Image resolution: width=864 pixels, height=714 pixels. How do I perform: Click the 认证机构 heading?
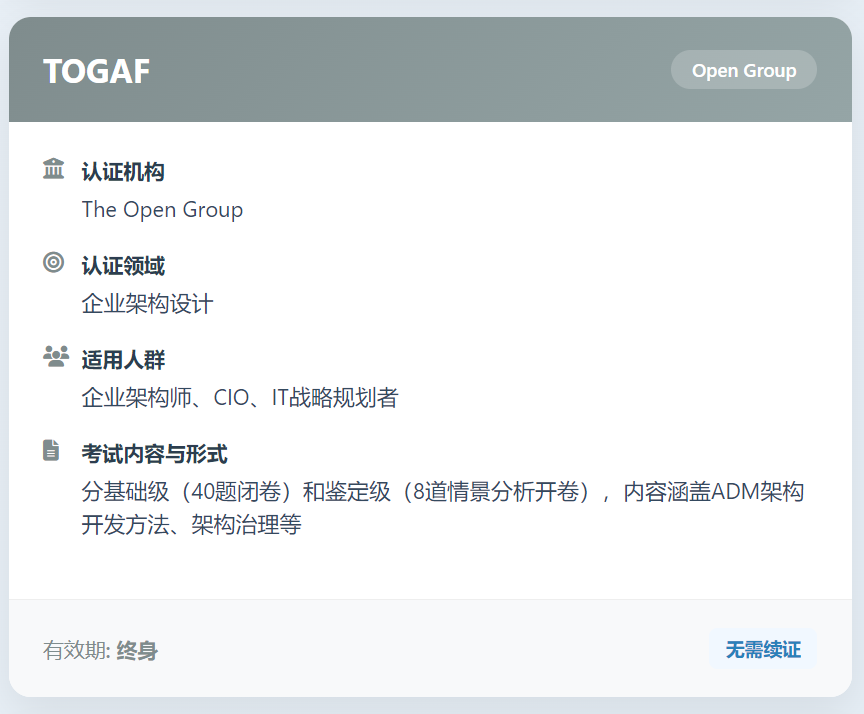123,172
